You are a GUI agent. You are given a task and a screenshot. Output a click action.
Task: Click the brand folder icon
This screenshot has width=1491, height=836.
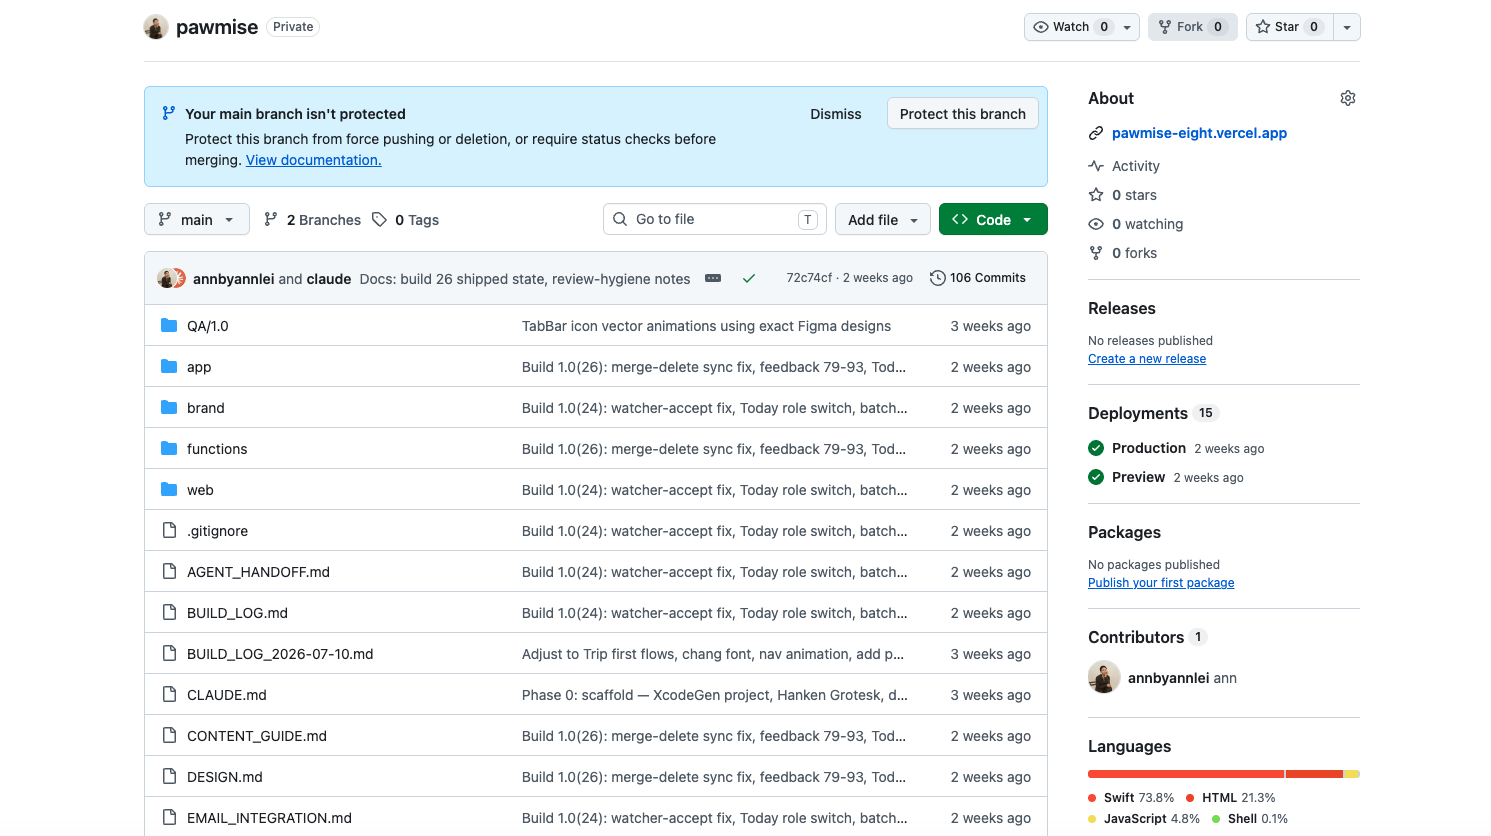169,408
